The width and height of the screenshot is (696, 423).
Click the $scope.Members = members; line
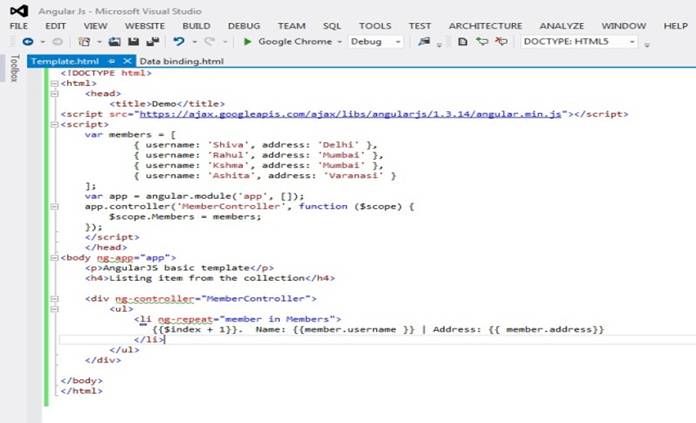coord(185,217)
